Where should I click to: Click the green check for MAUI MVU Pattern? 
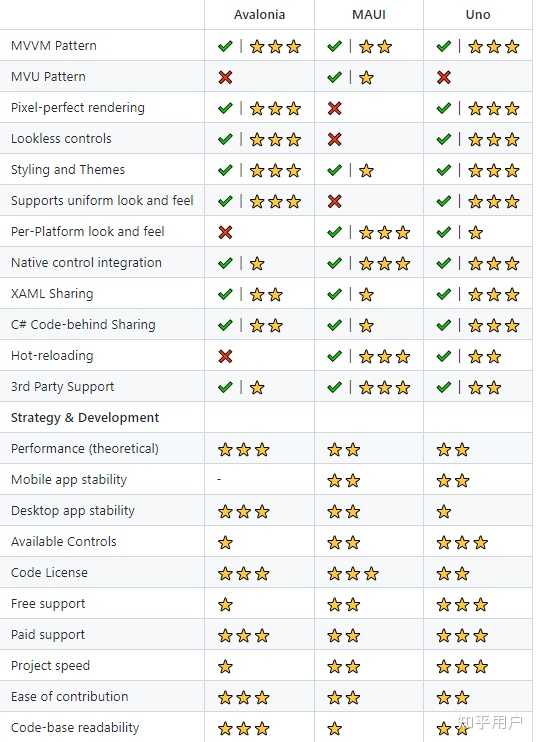point(335,77)
